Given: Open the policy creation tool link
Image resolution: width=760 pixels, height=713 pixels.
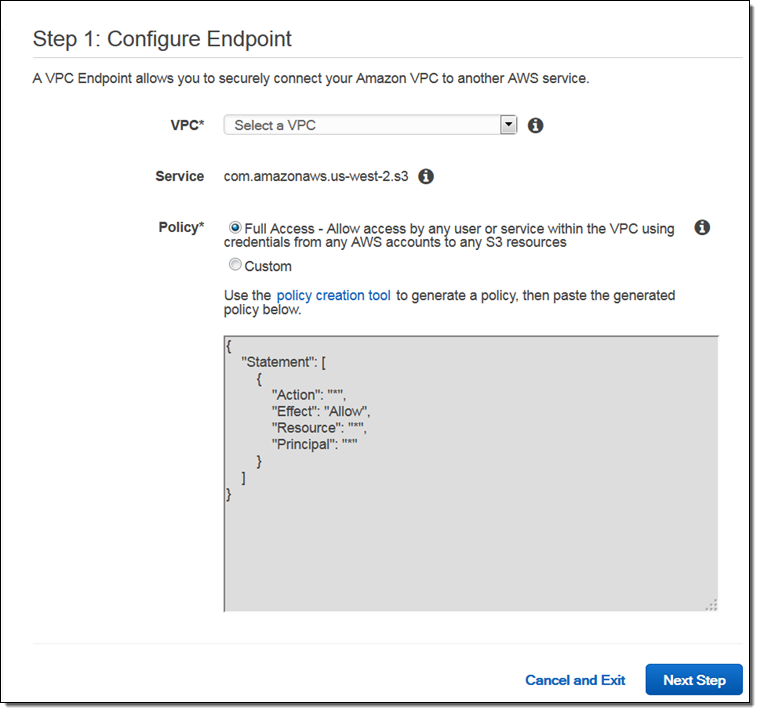Looking at the screenshot, I should coord(333,295).
